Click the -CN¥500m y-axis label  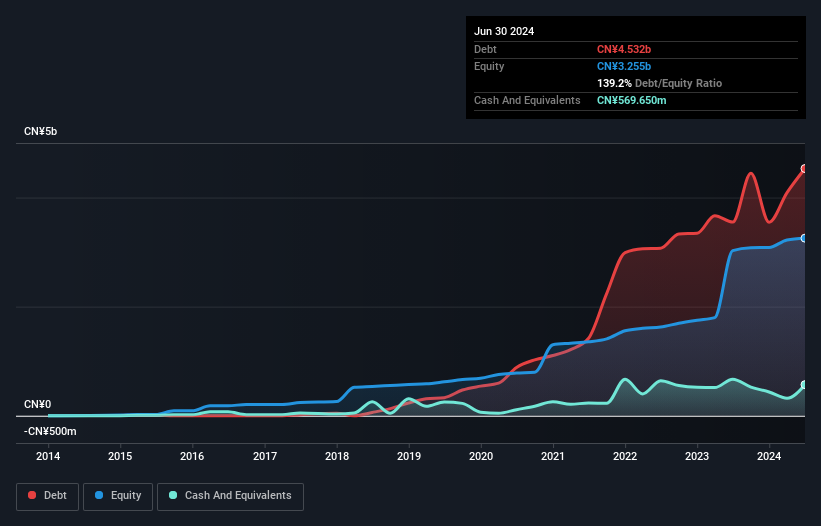coord(50,431)
